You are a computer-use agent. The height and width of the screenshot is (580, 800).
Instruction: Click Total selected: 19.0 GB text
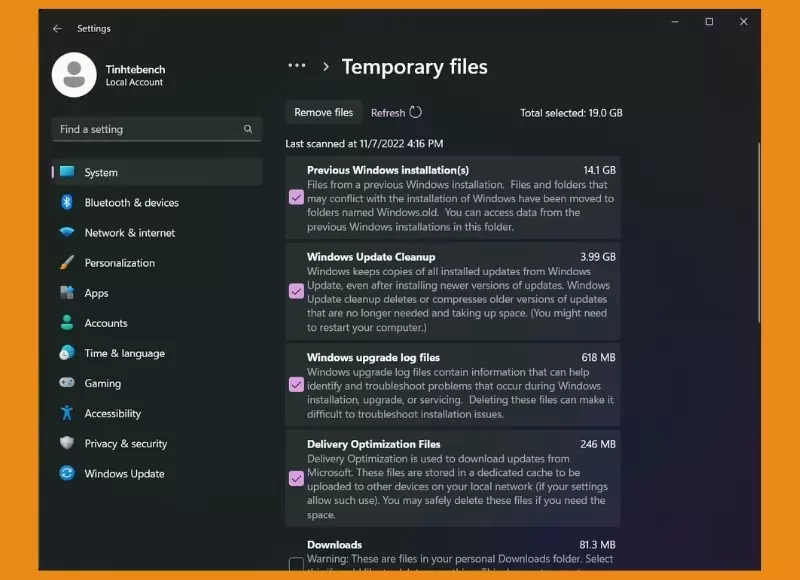pyautogui.click(x=571, y=113)
